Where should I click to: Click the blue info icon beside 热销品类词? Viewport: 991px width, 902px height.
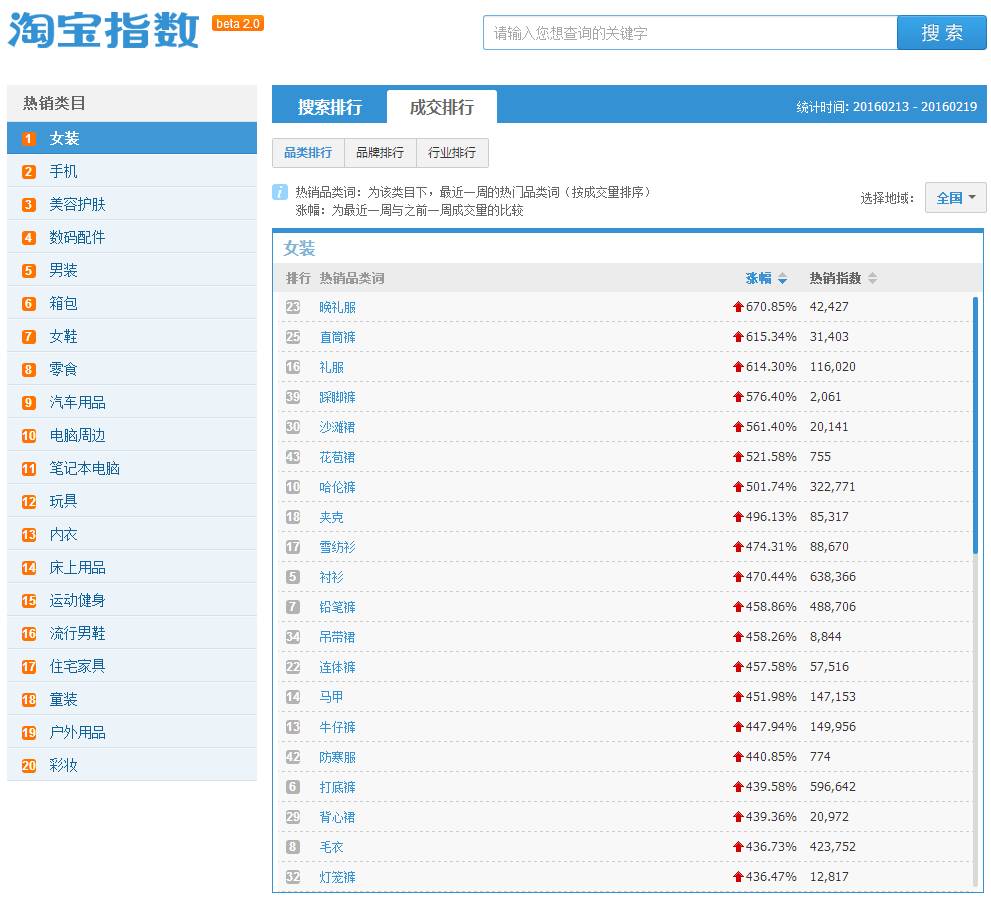point(279,192)
